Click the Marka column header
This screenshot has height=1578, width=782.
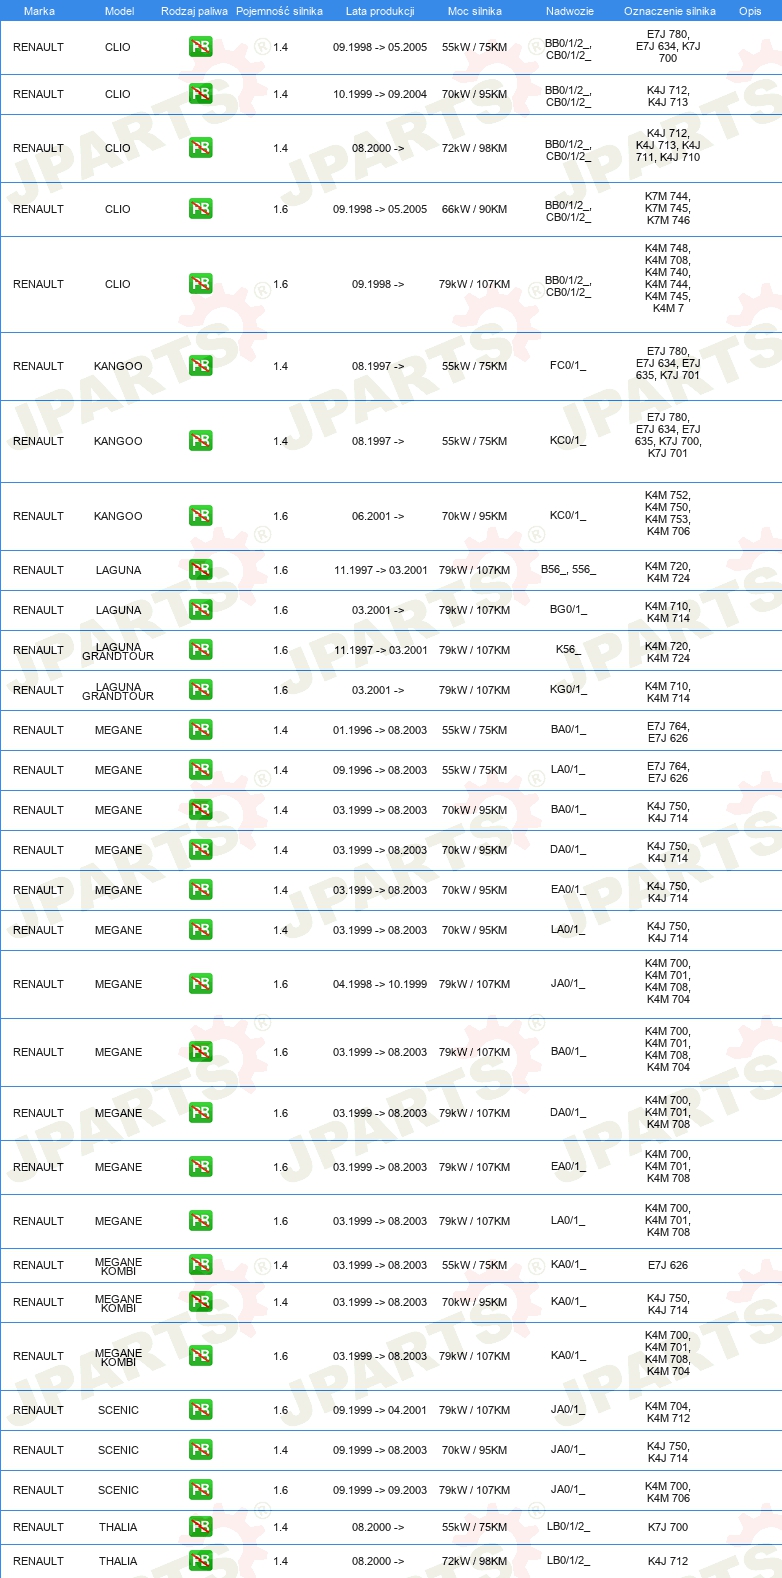tap(39, 11)
